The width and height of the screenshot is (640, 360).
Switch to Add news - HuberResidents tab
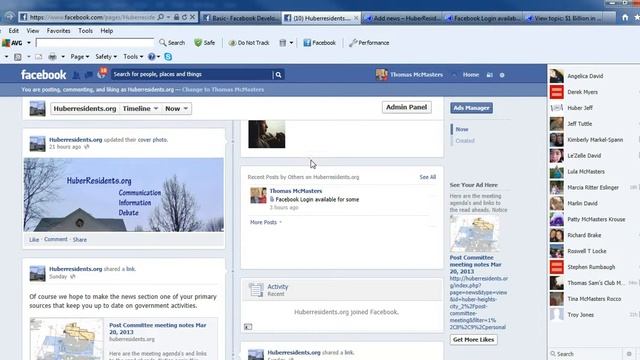[x=403, y=18]
